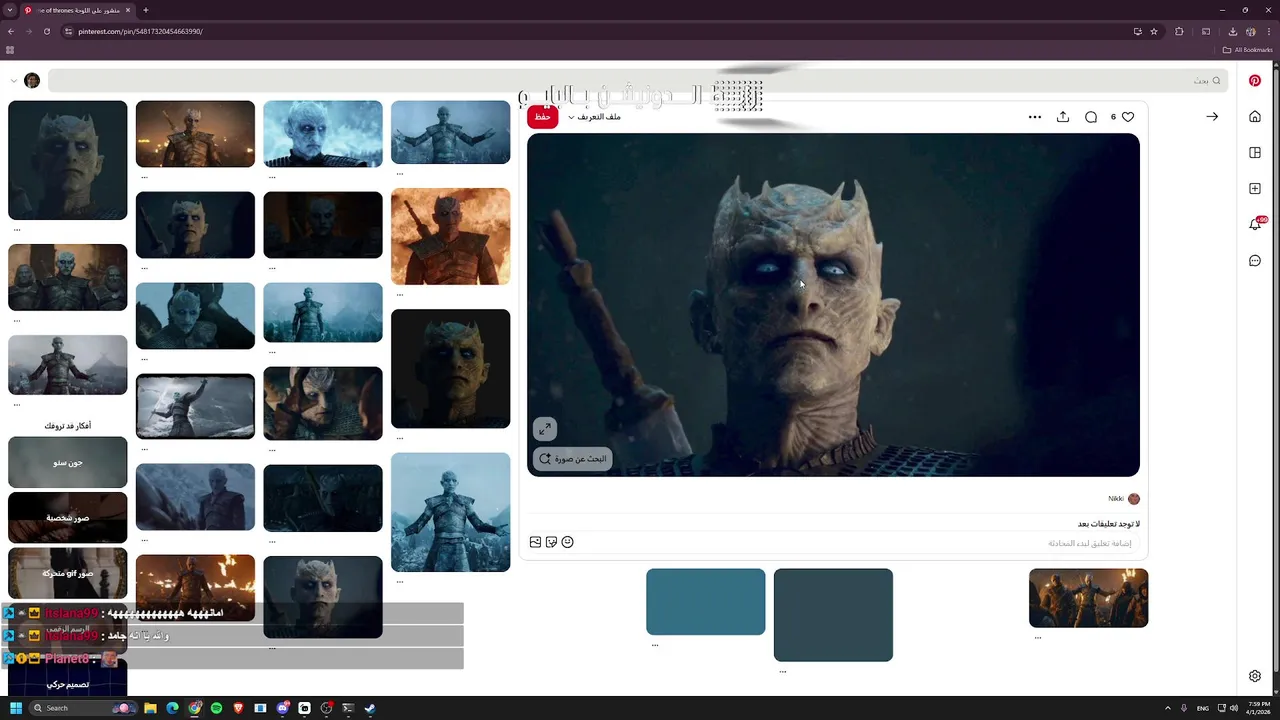This screenshot has height=720, width=1280.
Task: Open the All Bookmarks folder
Action: coord(1248,49)
